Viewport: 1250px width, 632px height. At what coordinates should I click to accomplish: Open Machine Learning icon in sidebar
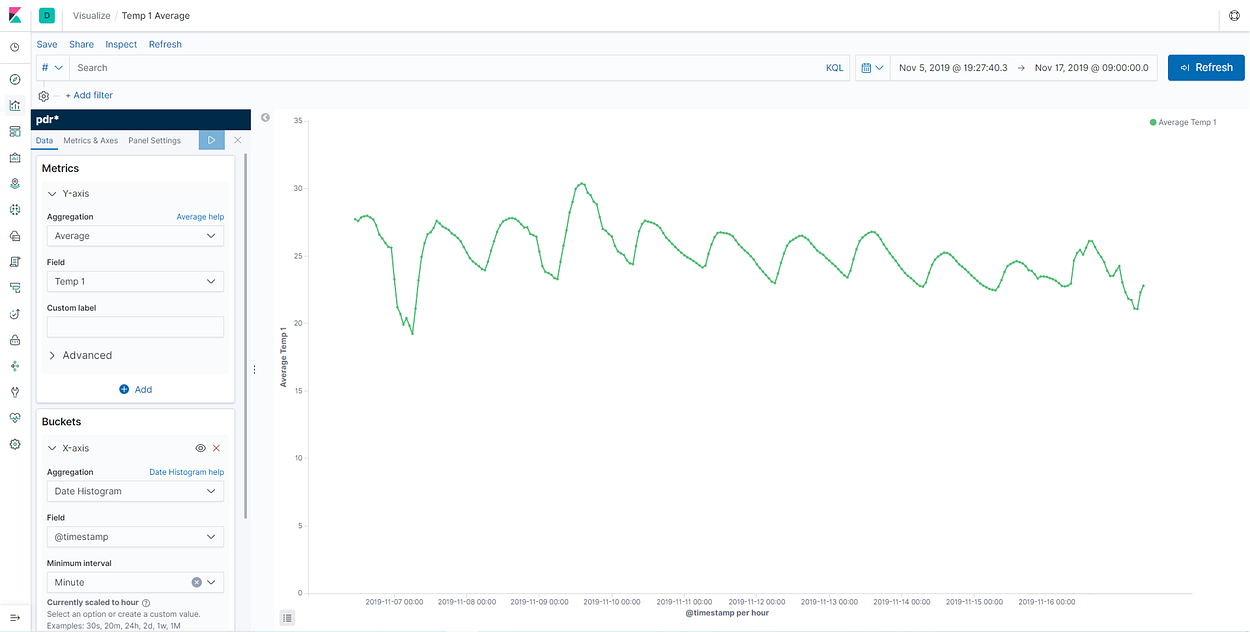pos(15,210)
